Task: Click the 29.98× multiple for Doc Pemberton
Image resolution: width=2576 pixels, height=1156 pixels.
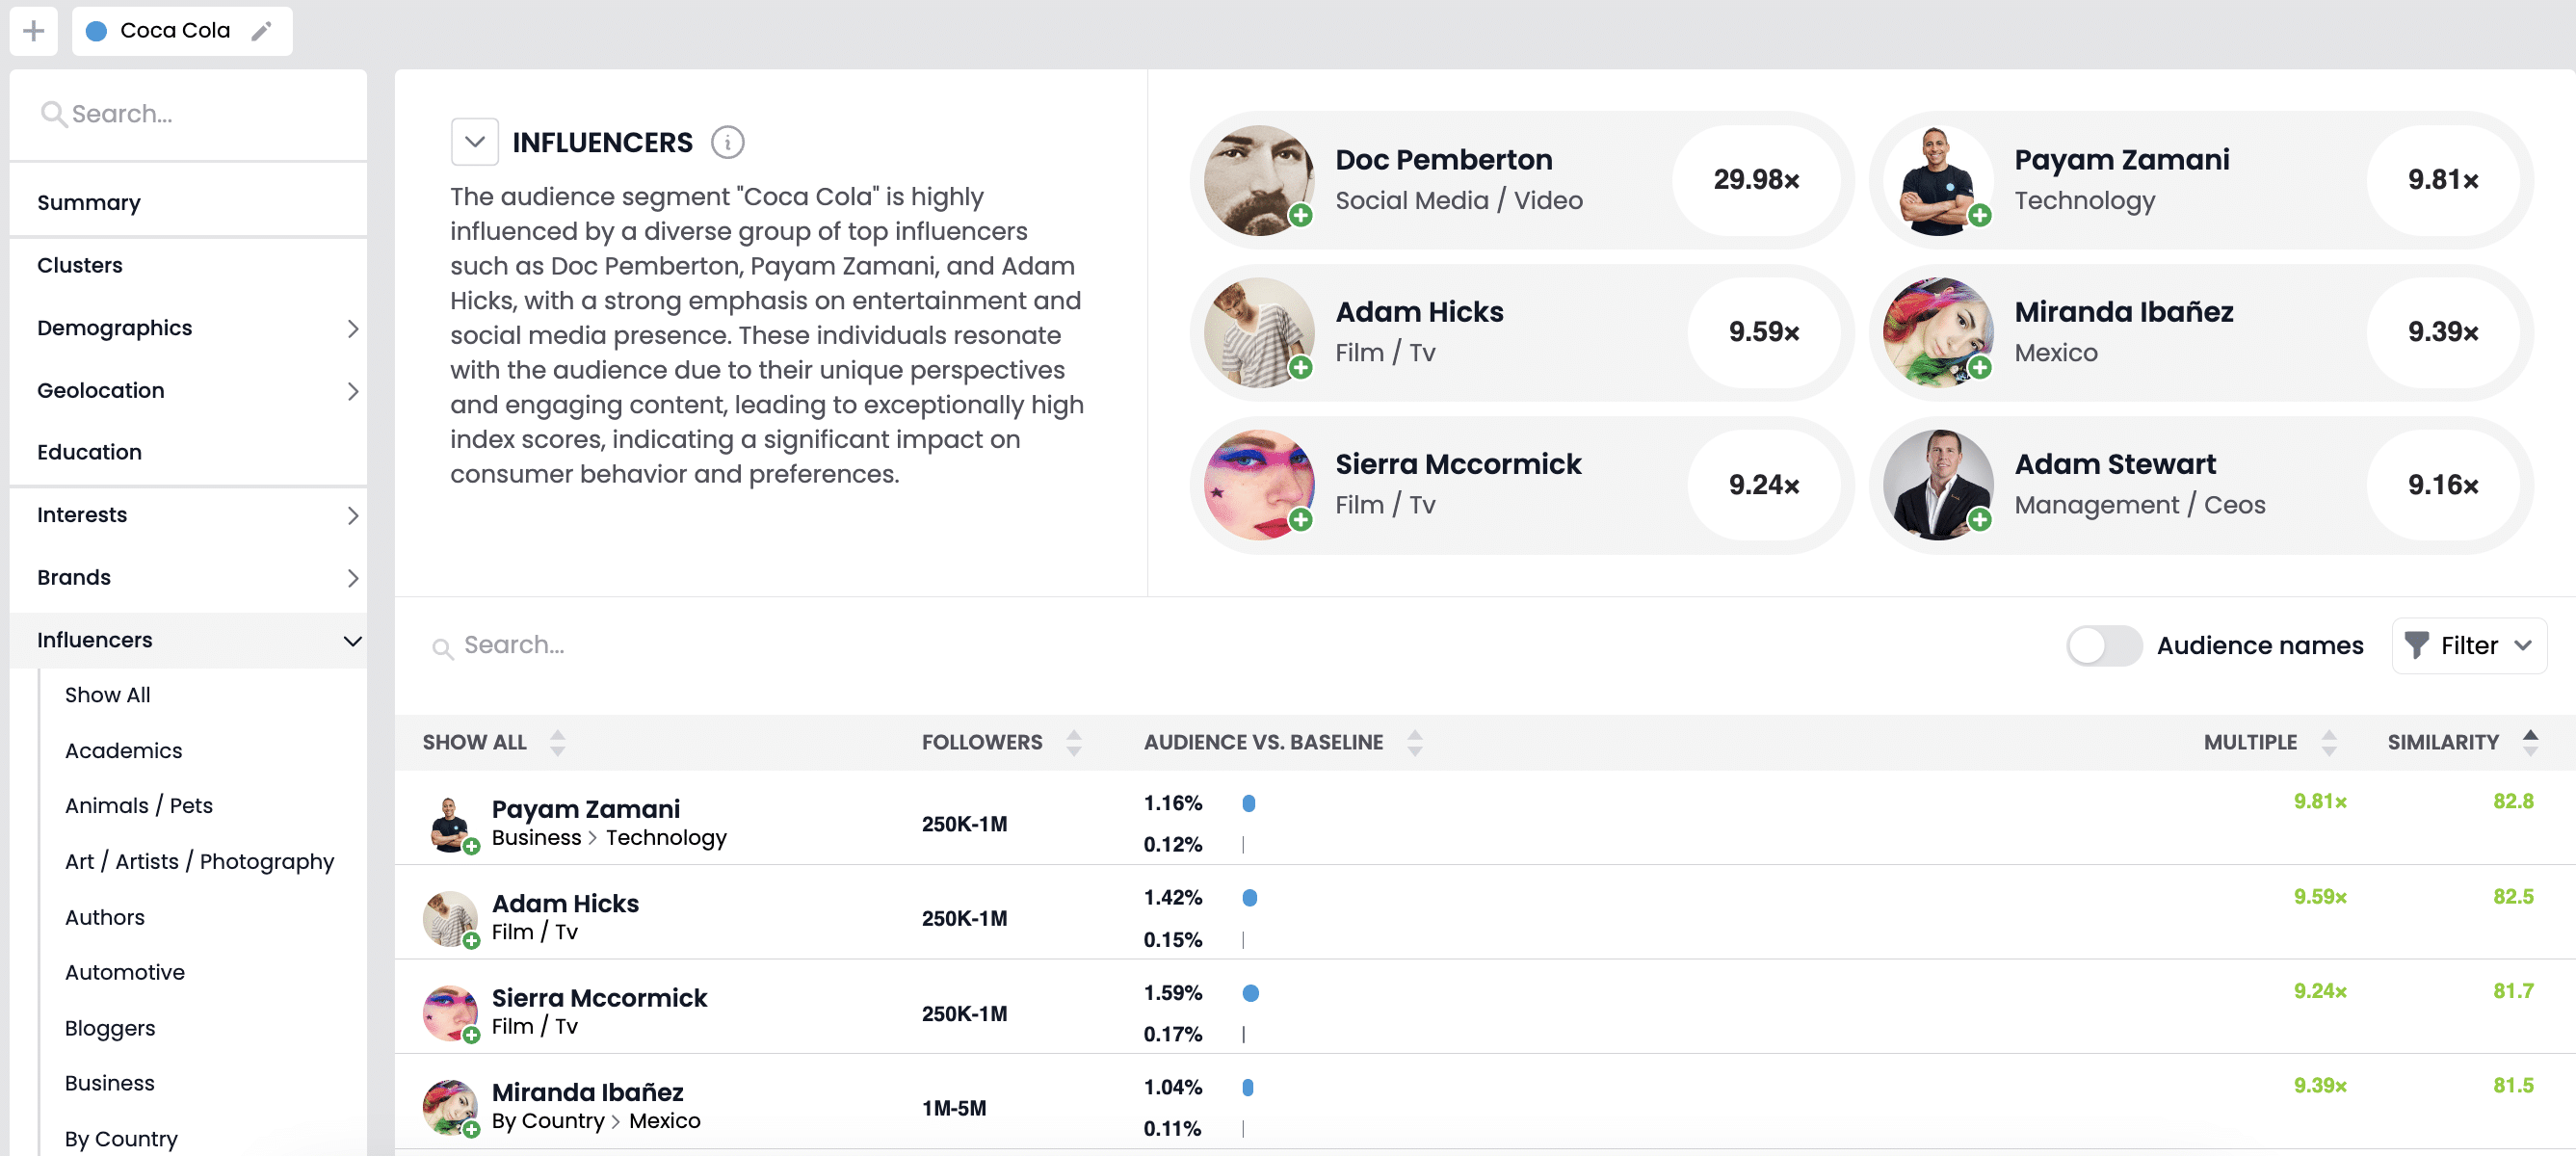Action: click(1756, 180)
